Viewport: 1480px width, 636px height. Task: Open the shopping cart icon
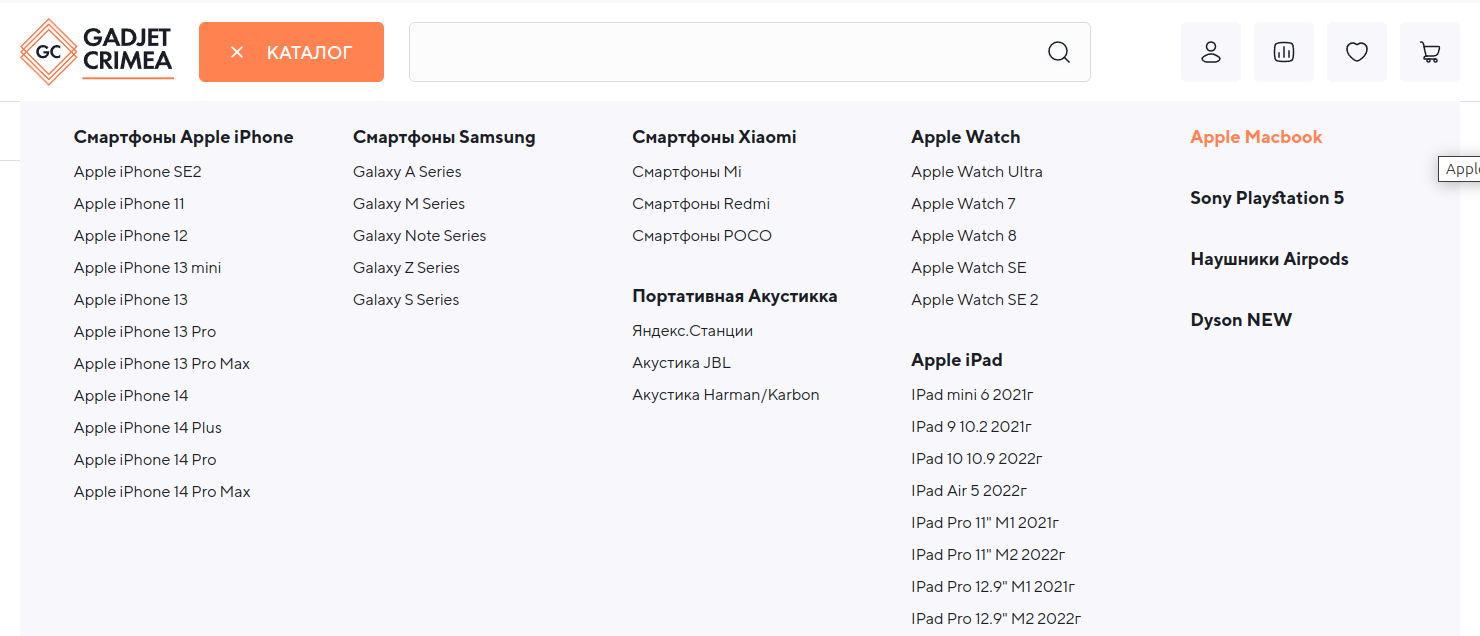[1430, 52]
